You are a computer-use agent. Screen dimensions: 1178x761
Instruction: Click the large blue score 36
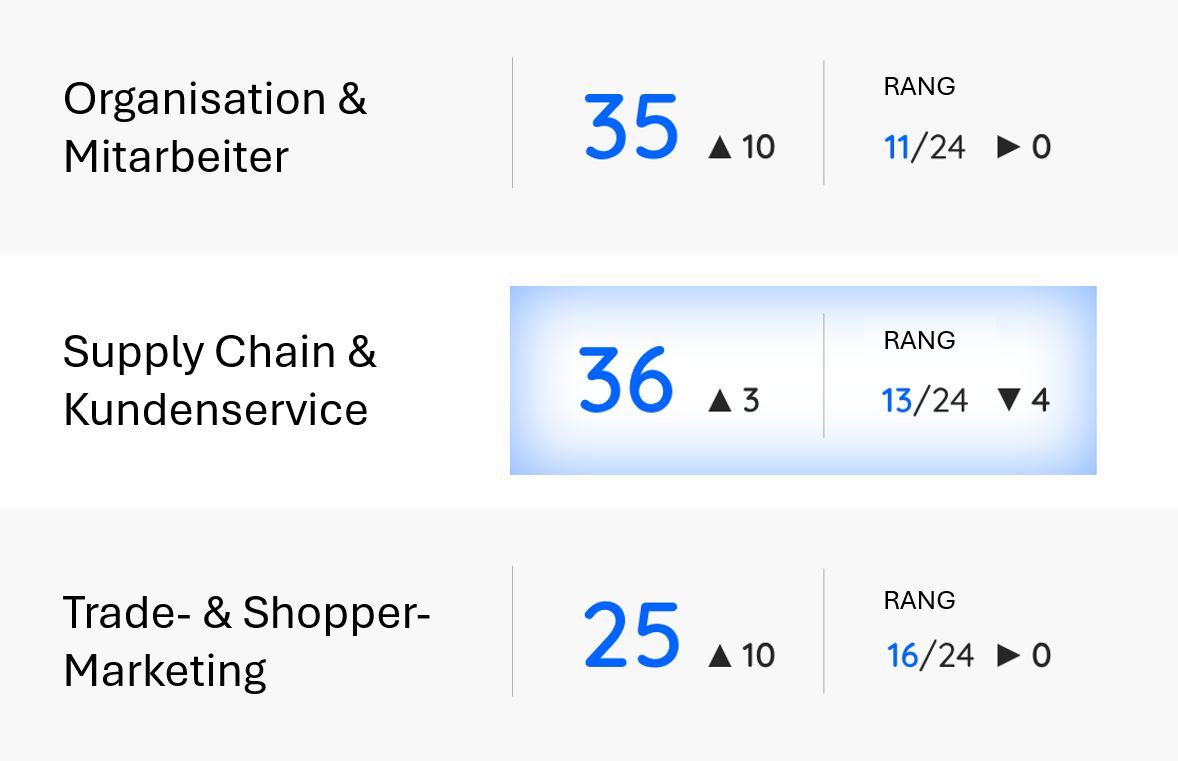[x=626, y=381]
